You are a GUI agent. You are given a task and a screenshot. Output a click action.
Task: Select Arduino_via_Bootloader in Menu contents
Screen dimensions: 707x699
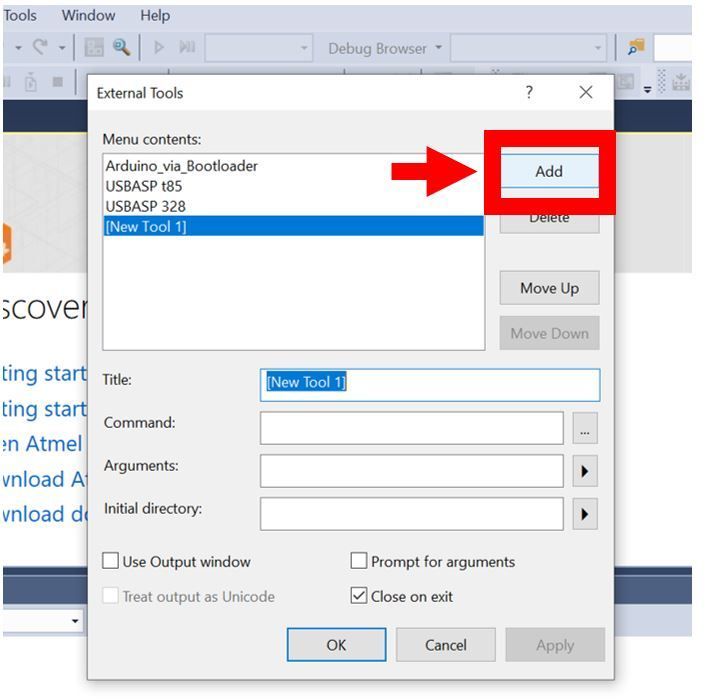pos(294,166)
